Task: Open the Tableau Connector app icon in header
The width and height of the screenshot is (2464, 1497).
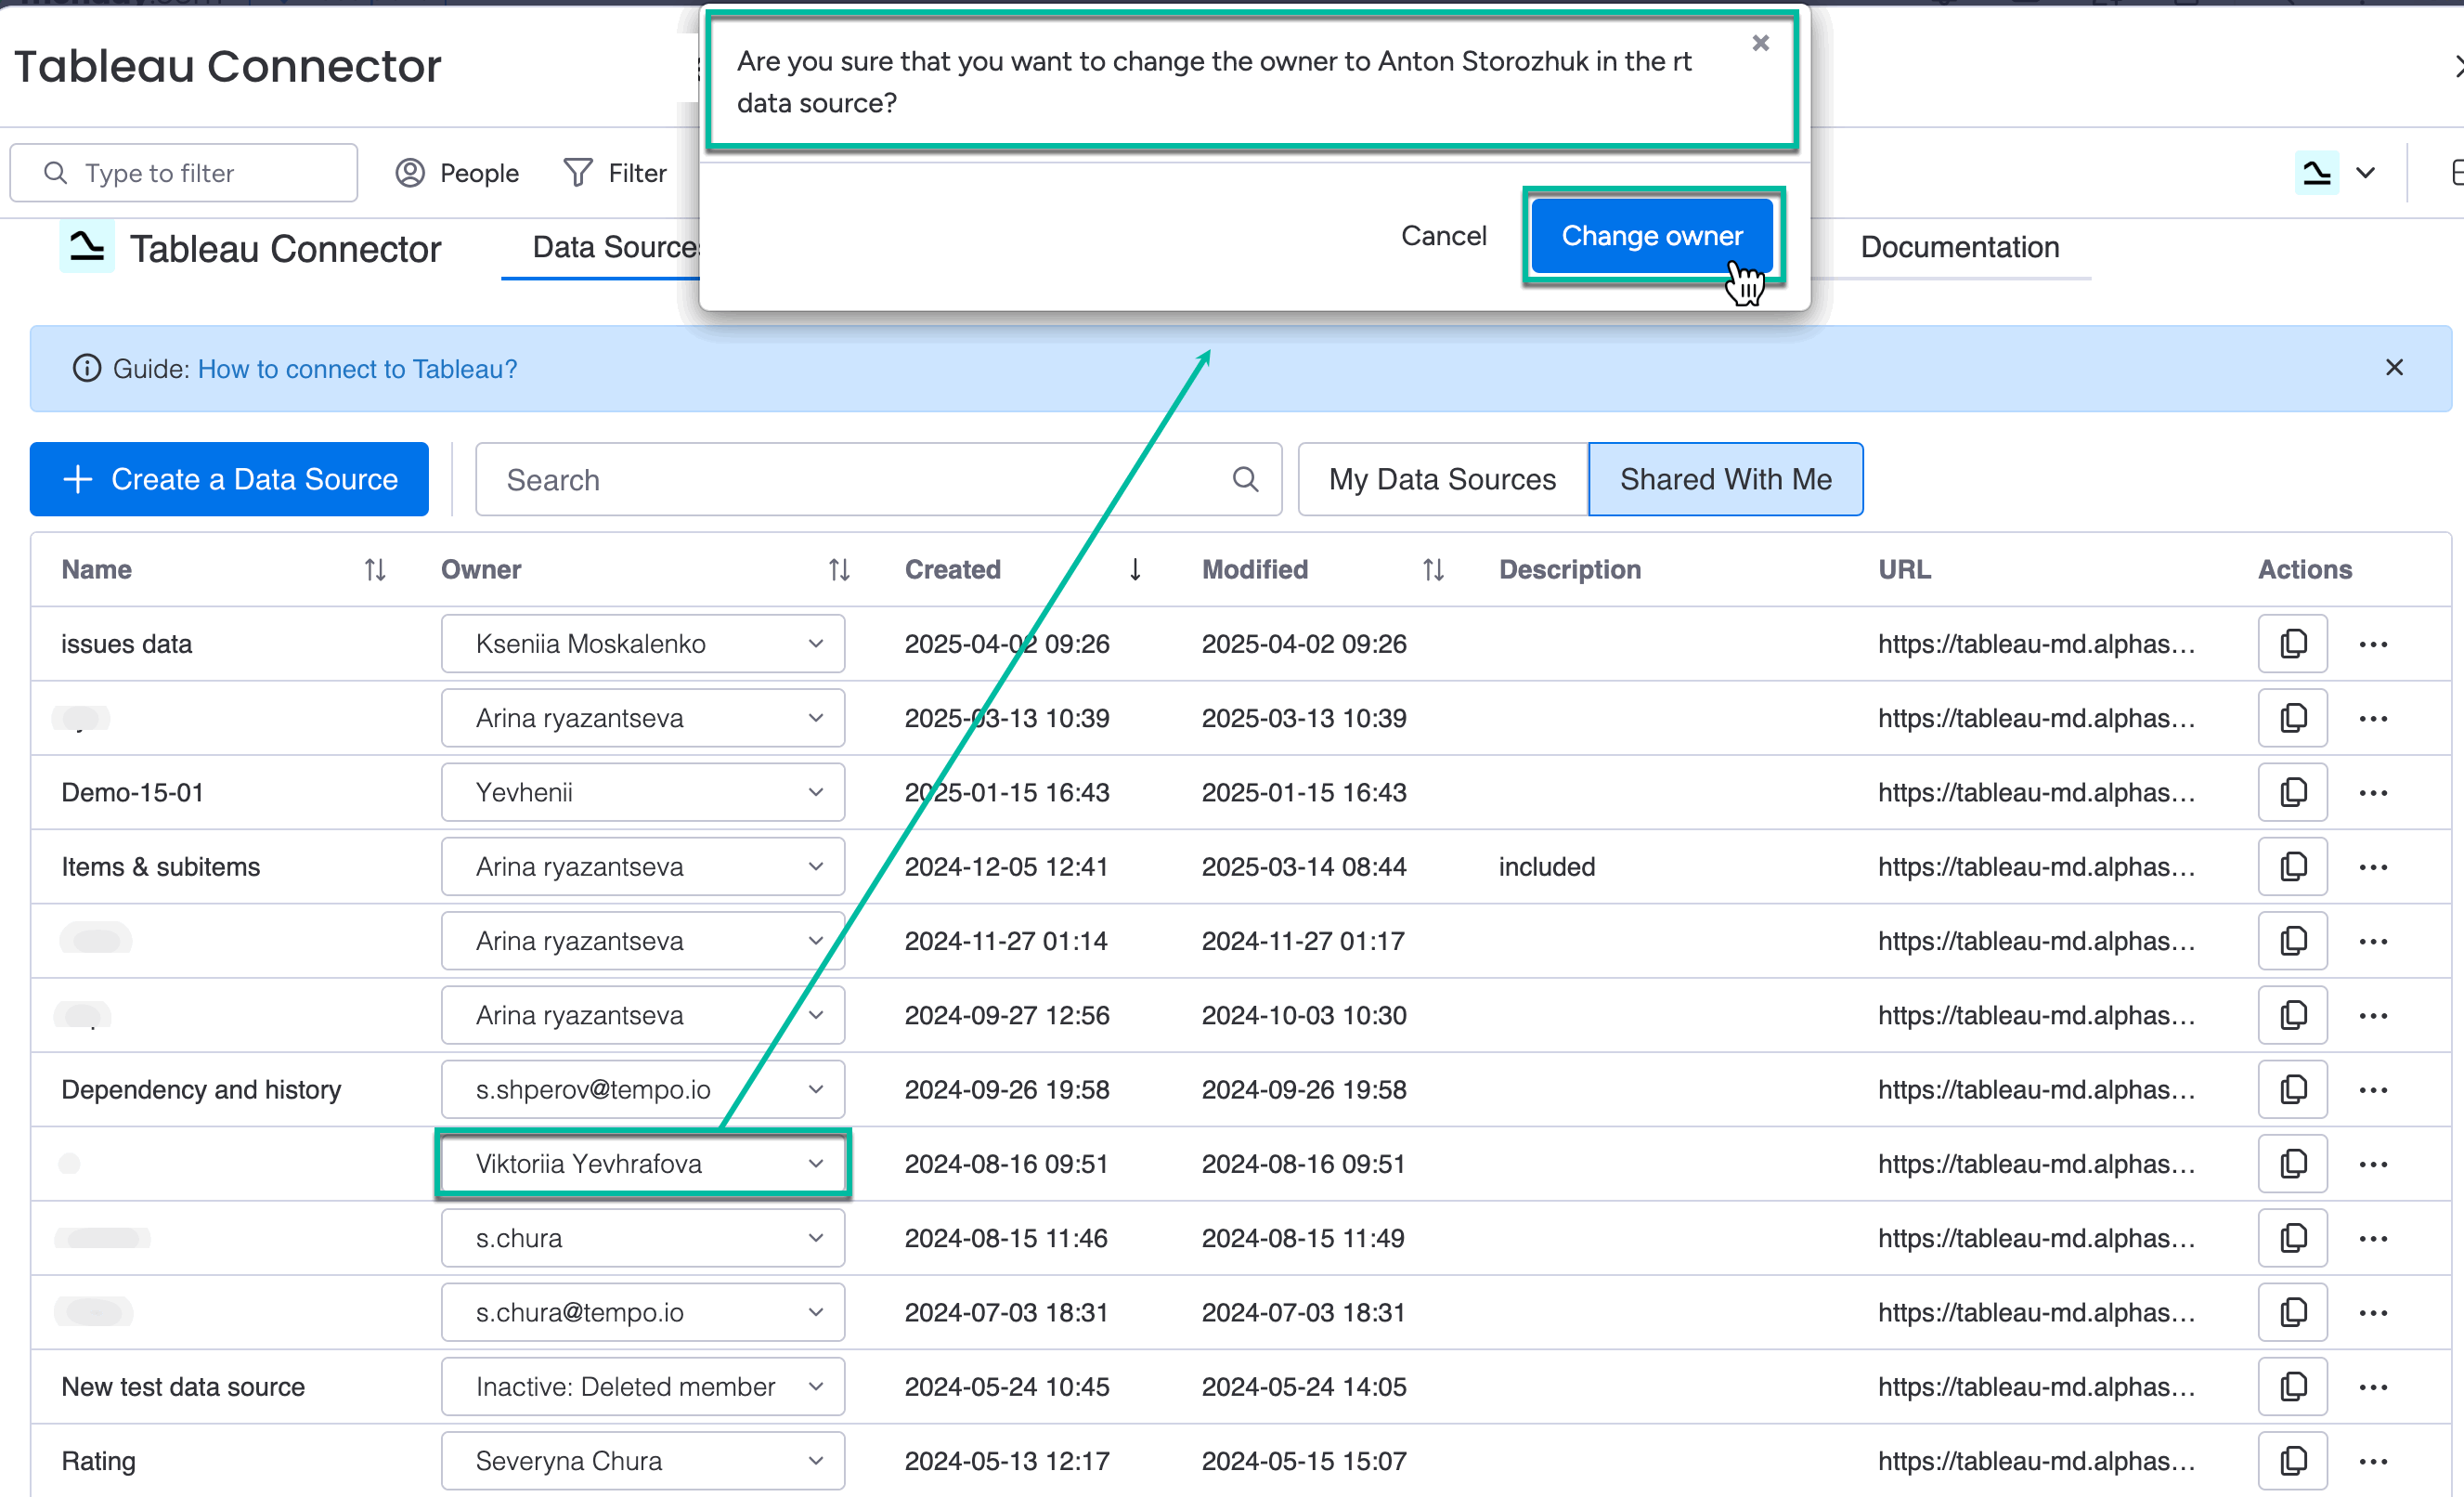Action: [x=86, y=247]
